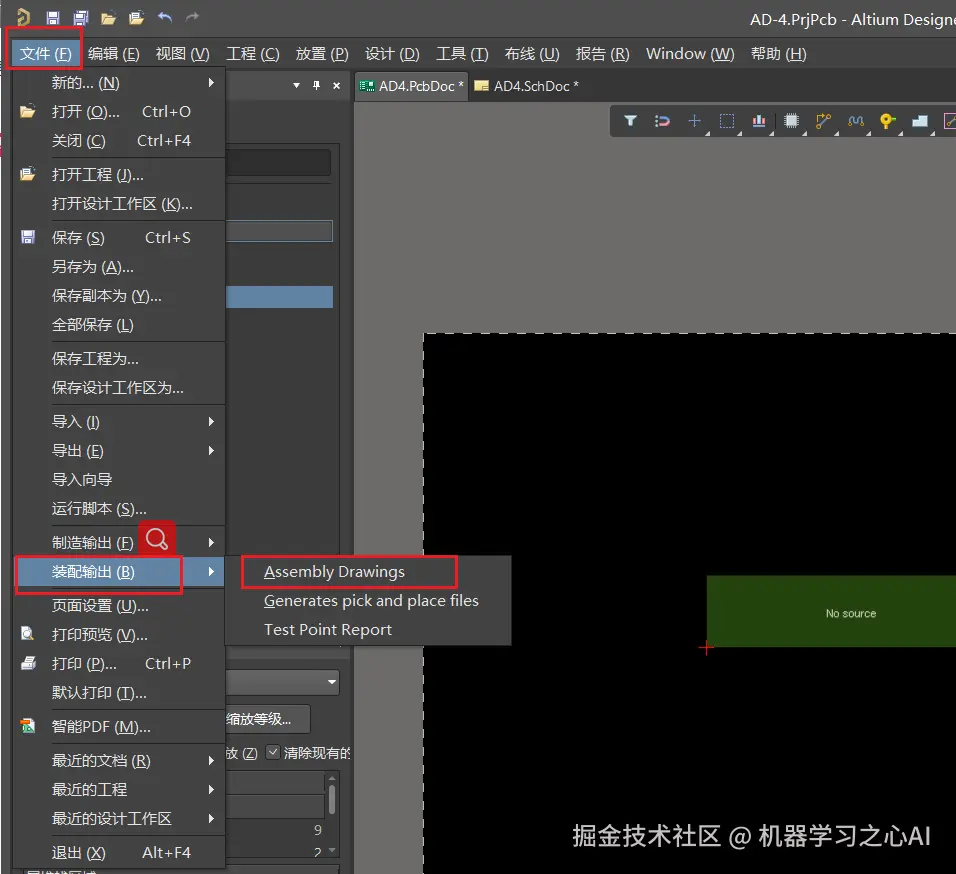Image resolution: width=956 pixels, height=874 pixels.
Task: Choose 运行脚本 (S)... menu item
Action: point(120,508)
